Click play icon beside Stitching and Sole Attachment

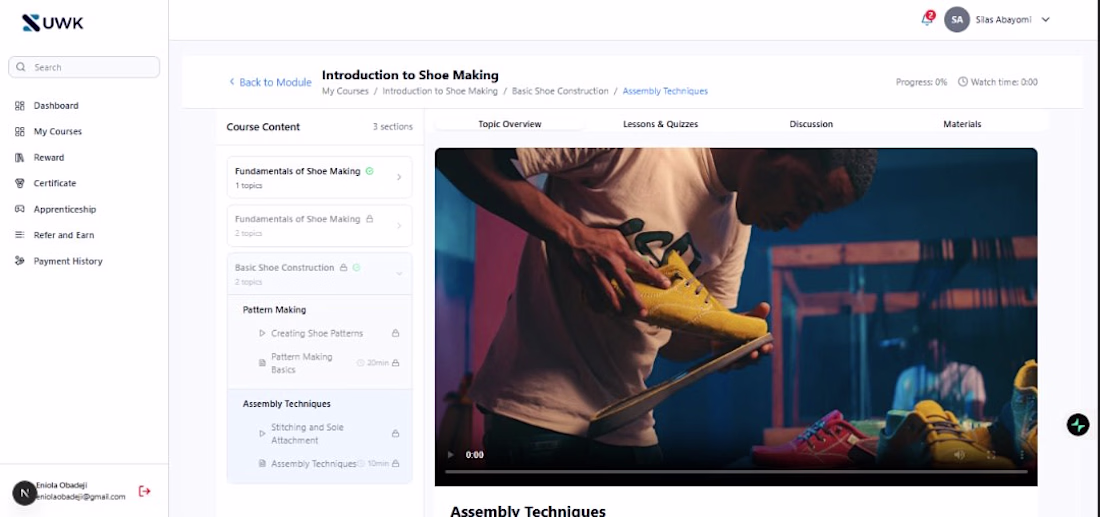(262, 434)
